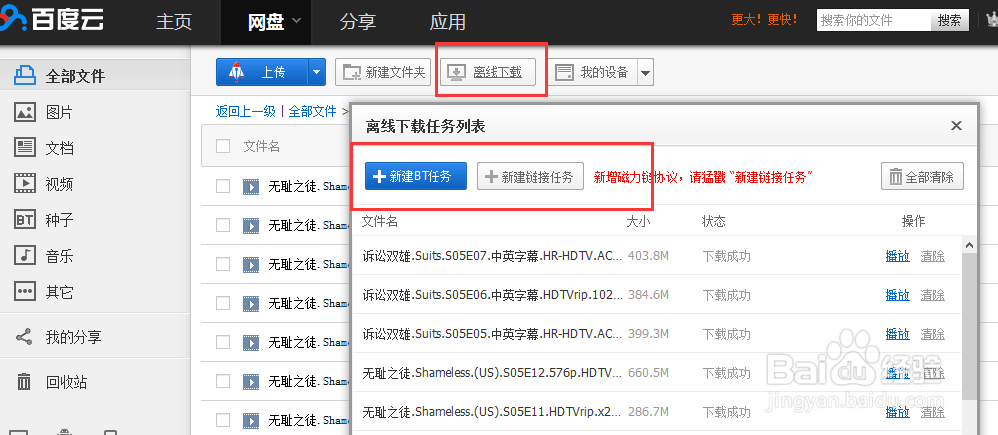Screen dimensions: 998x435
Task: Check the fifth 无耻之徒 file checkbox
Action: click(x=223, y=342)
